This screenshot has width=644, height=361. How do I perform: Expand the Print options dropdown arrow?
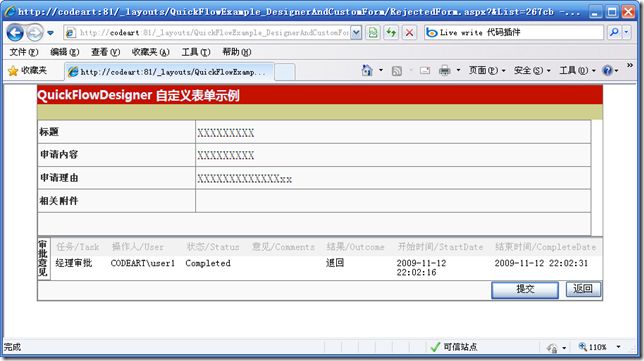[458, 71]
